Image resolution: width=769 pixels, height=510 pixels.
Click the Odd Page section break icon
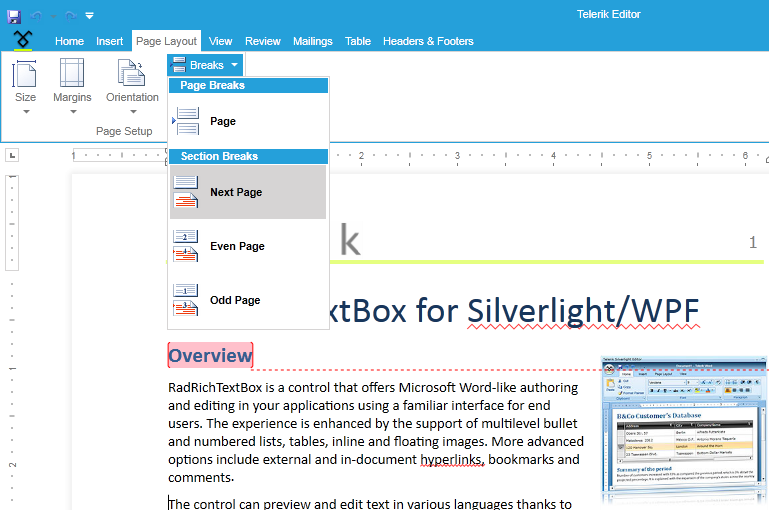click(x=186, y=300)
